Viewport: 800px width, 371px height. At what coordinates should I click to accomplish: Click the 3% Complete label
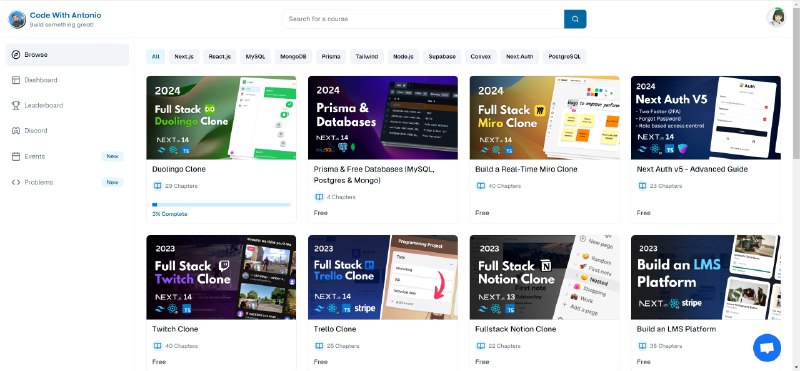(x=169, y=214)
